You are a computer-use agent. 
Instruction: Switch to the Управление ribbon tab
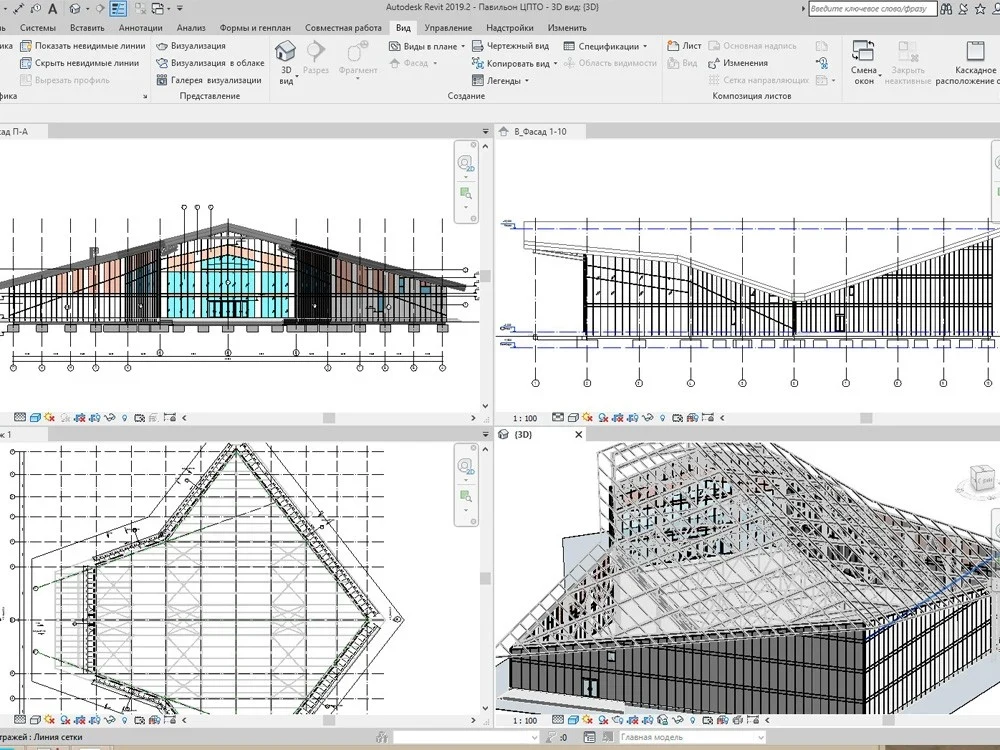click(448, 28)
